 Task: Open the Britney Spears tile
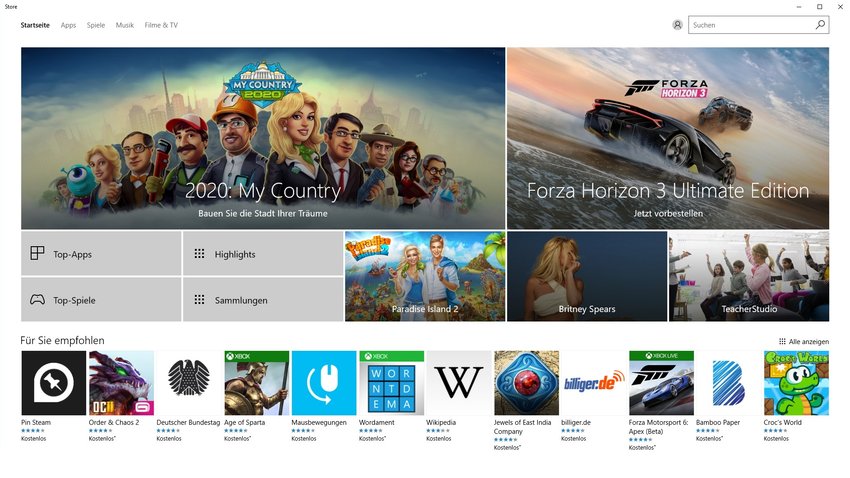tap(587, 276)
